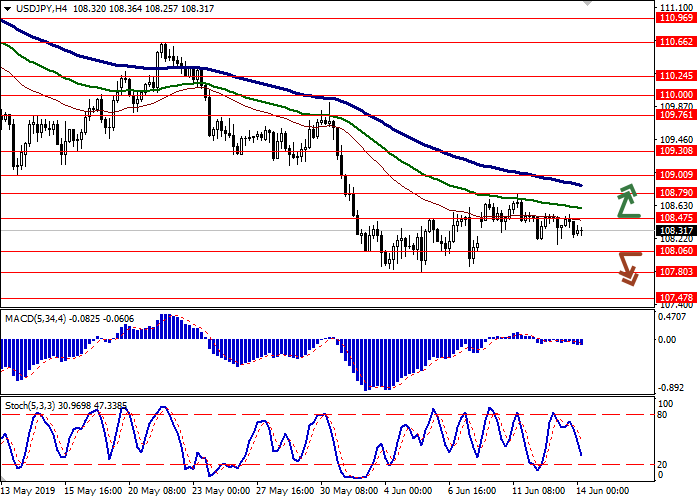Click the 109.761 price level label

click(x=675, y=115)
